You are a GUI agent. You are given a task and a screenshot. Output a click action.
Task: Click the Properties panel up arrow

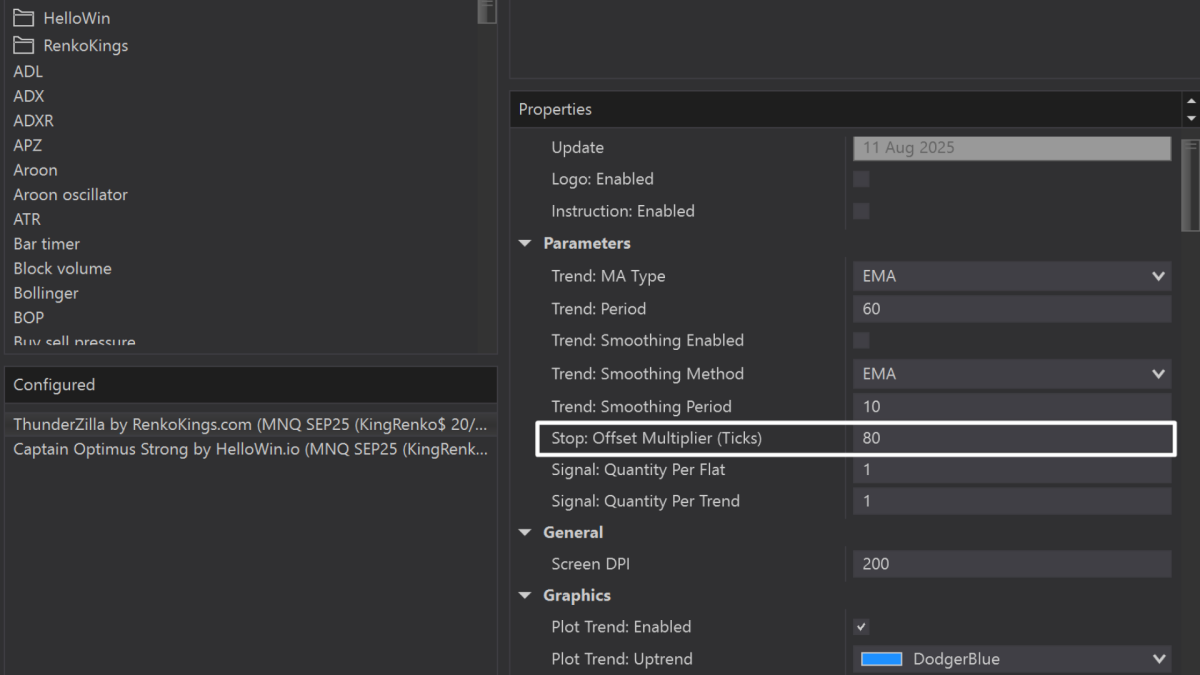pos(1190,101)
